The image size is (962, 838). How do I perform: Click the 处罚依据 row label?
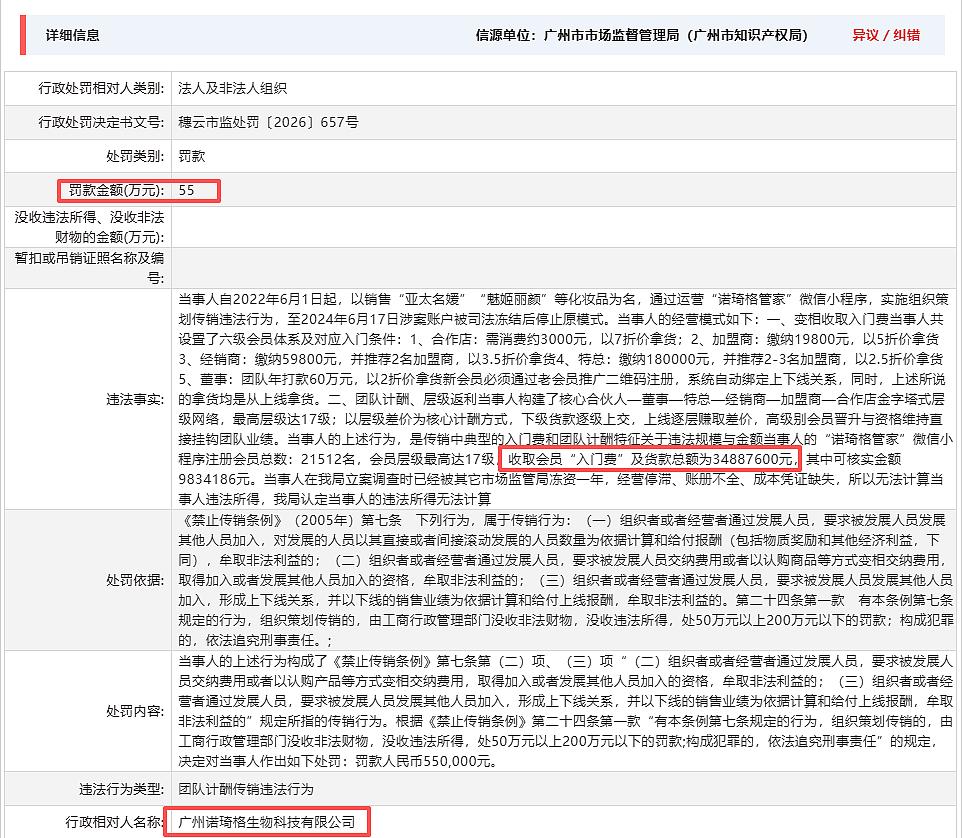[135, 580]
